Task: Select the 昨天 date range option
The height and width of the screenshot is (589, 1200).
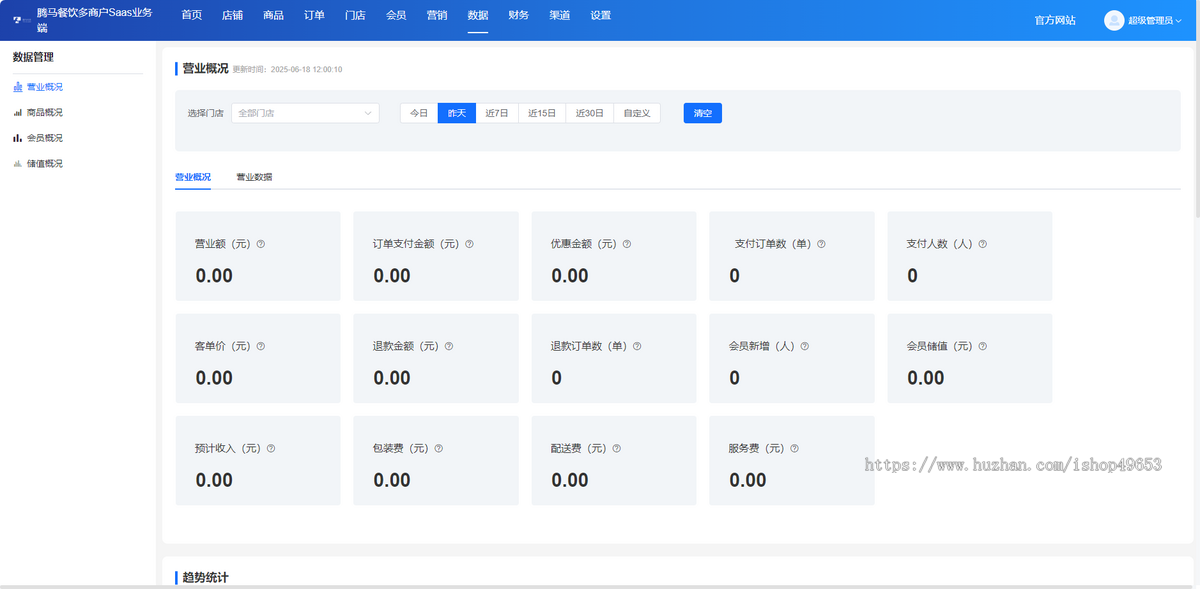Action: (457, 113)
